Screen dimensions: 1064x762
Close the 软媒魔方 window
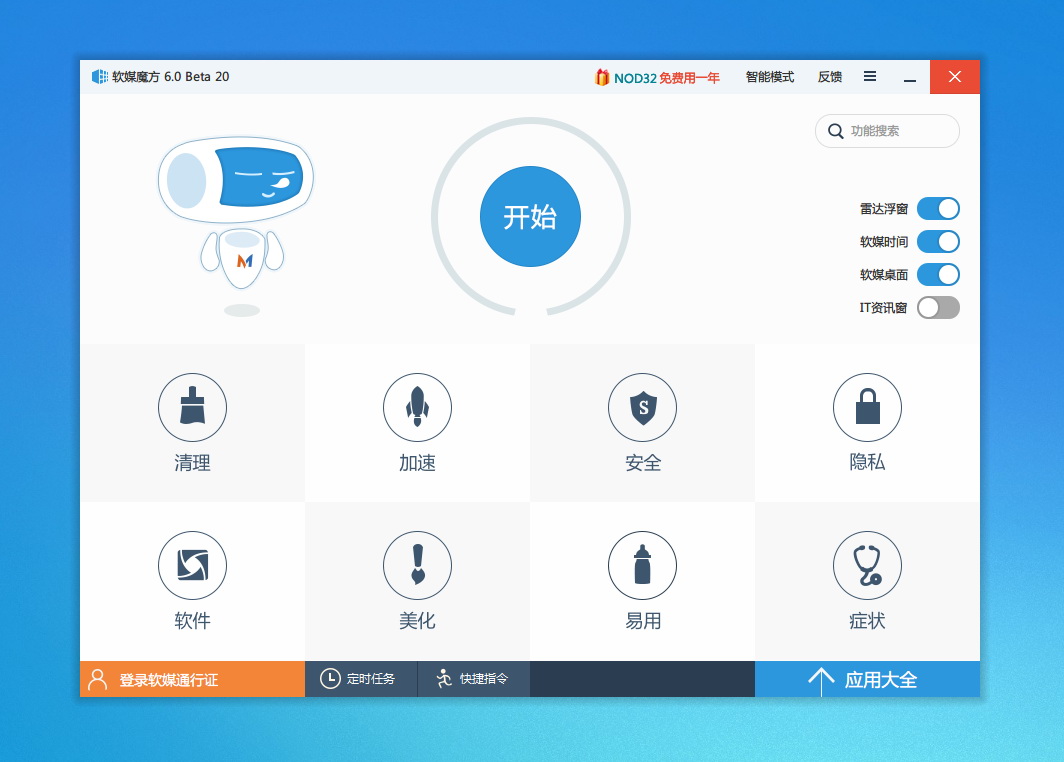point(955,77)
